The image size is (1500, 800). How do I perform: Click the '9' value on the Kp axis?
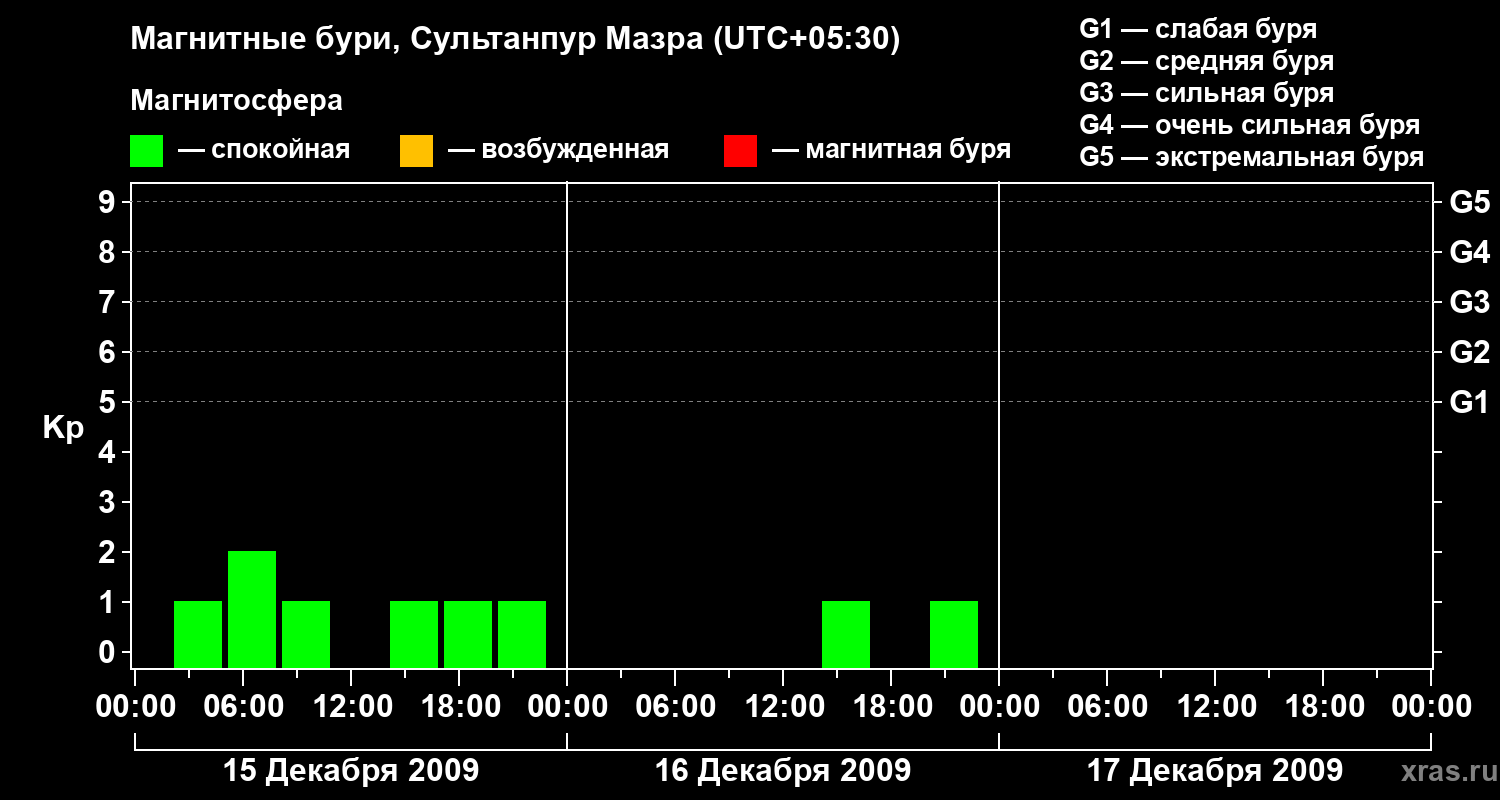(109, 202)
